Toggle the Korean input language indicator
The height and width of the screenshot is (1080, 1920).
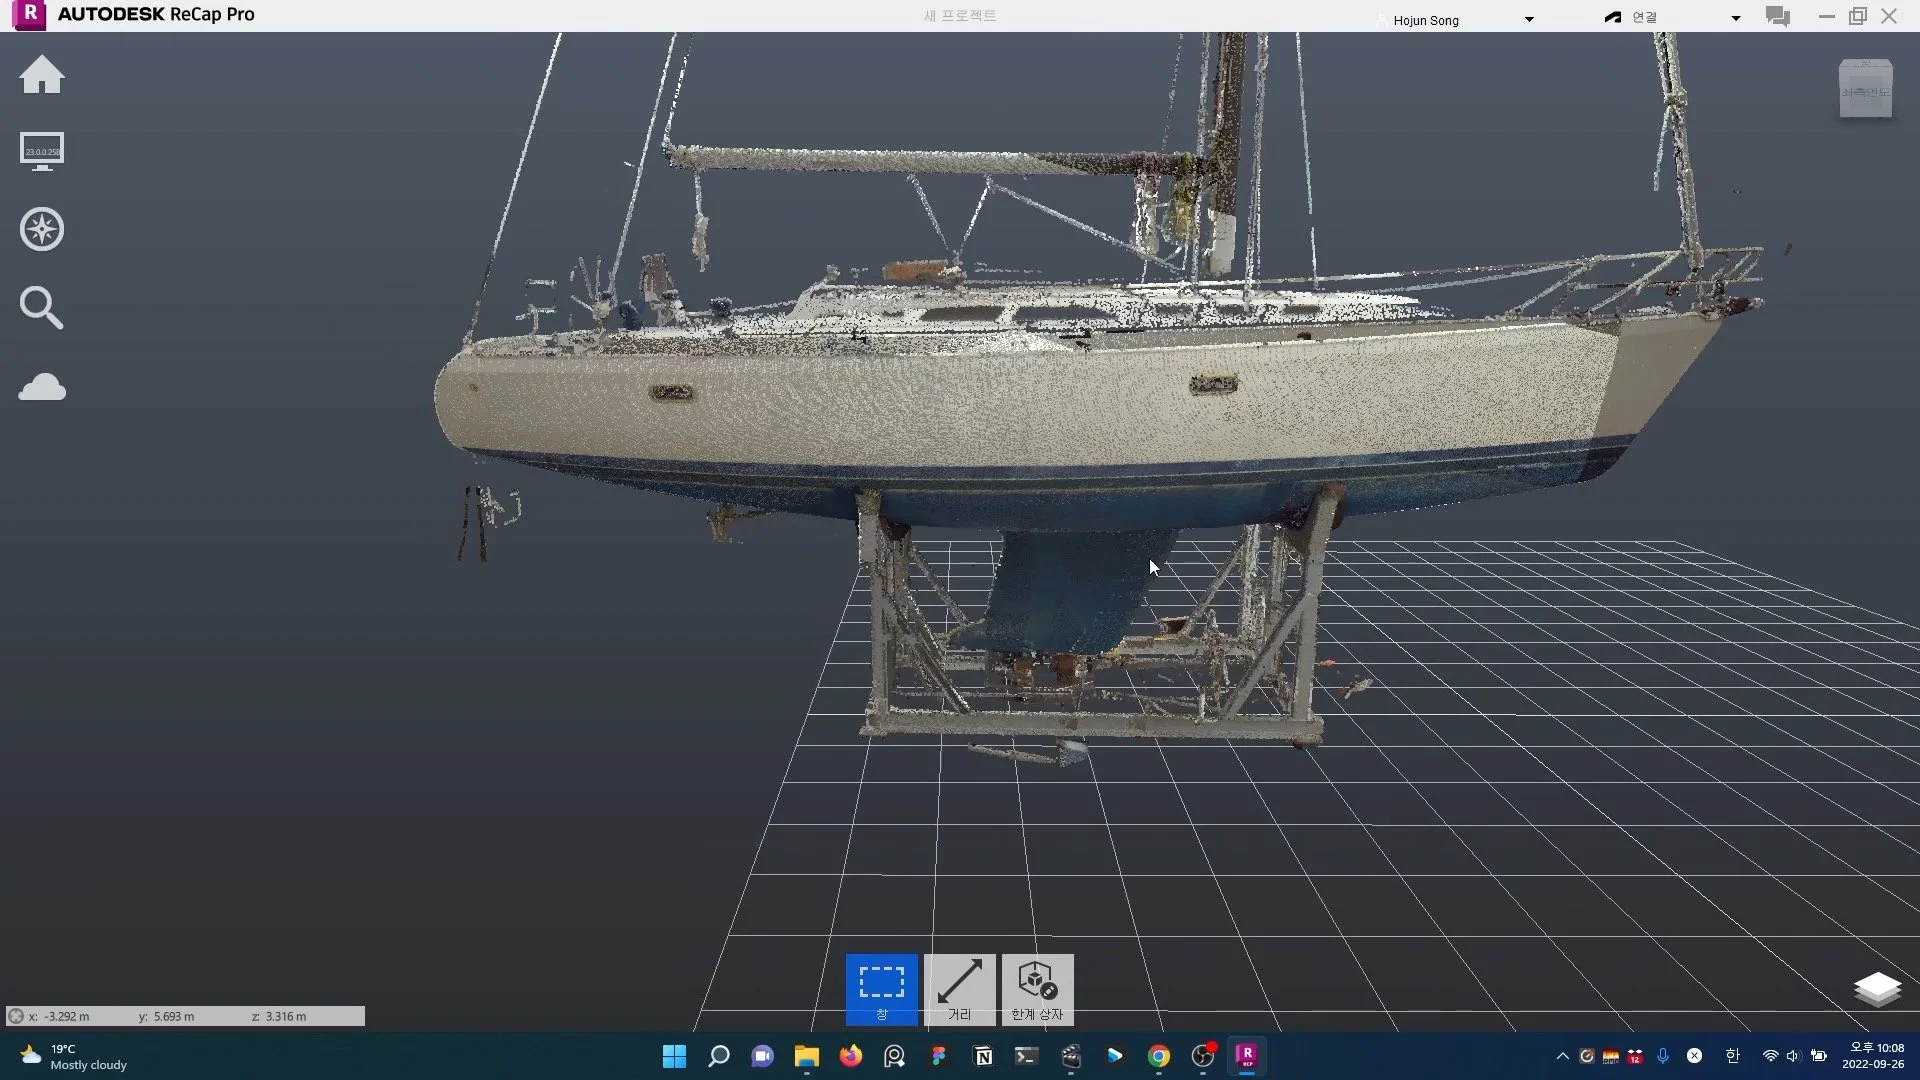click(1732, 1056)
